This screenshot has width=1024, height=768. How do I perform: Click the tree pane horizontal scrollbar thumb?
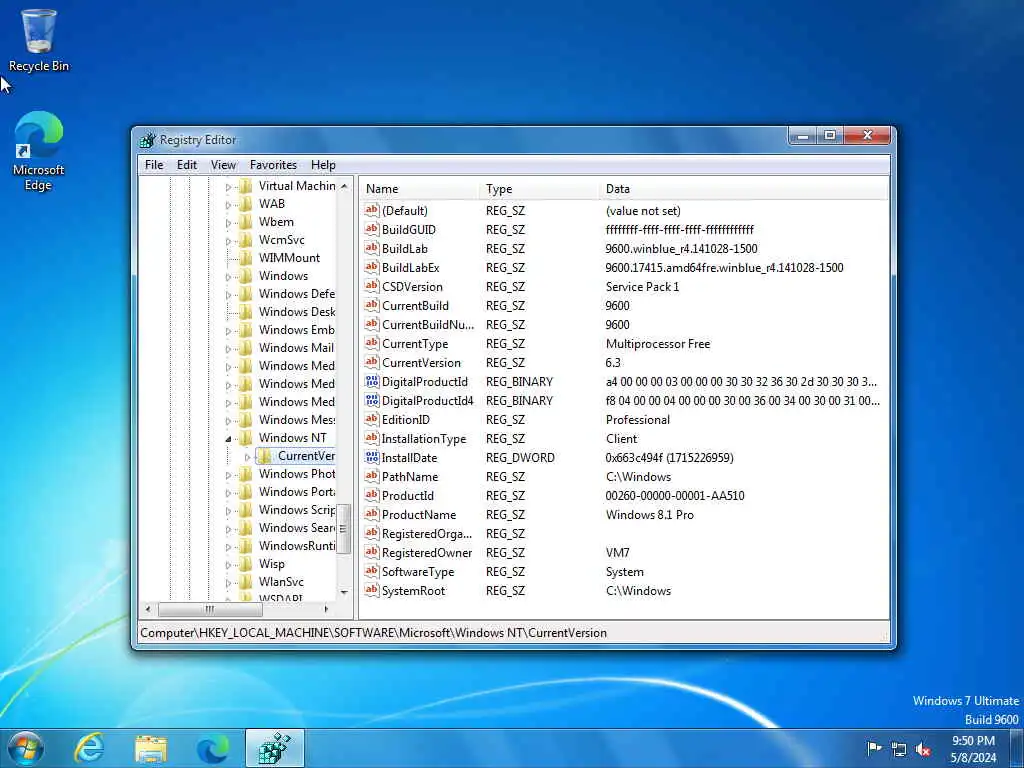pyautogui.click(x=210, y=609)
